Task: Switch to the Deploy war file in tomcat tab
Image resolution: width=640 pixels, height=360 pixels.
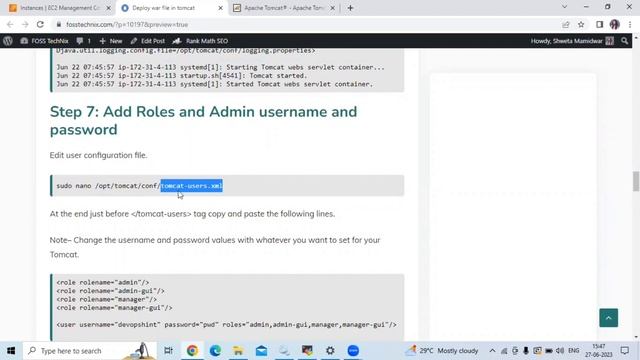Action: (x=171, y=8)
